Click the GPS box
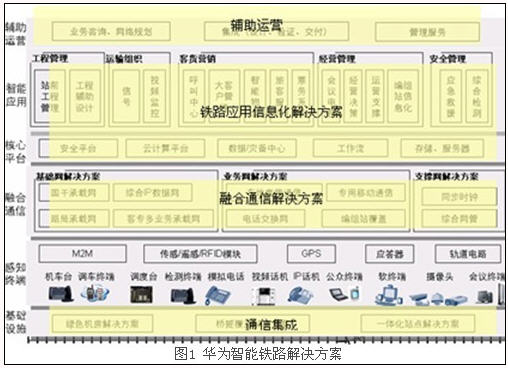 pyautogui.click(x=311, y=254)
